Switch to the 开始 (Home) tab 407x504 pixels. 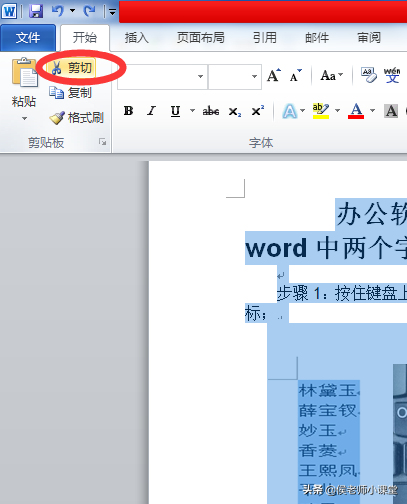(85, 37)
